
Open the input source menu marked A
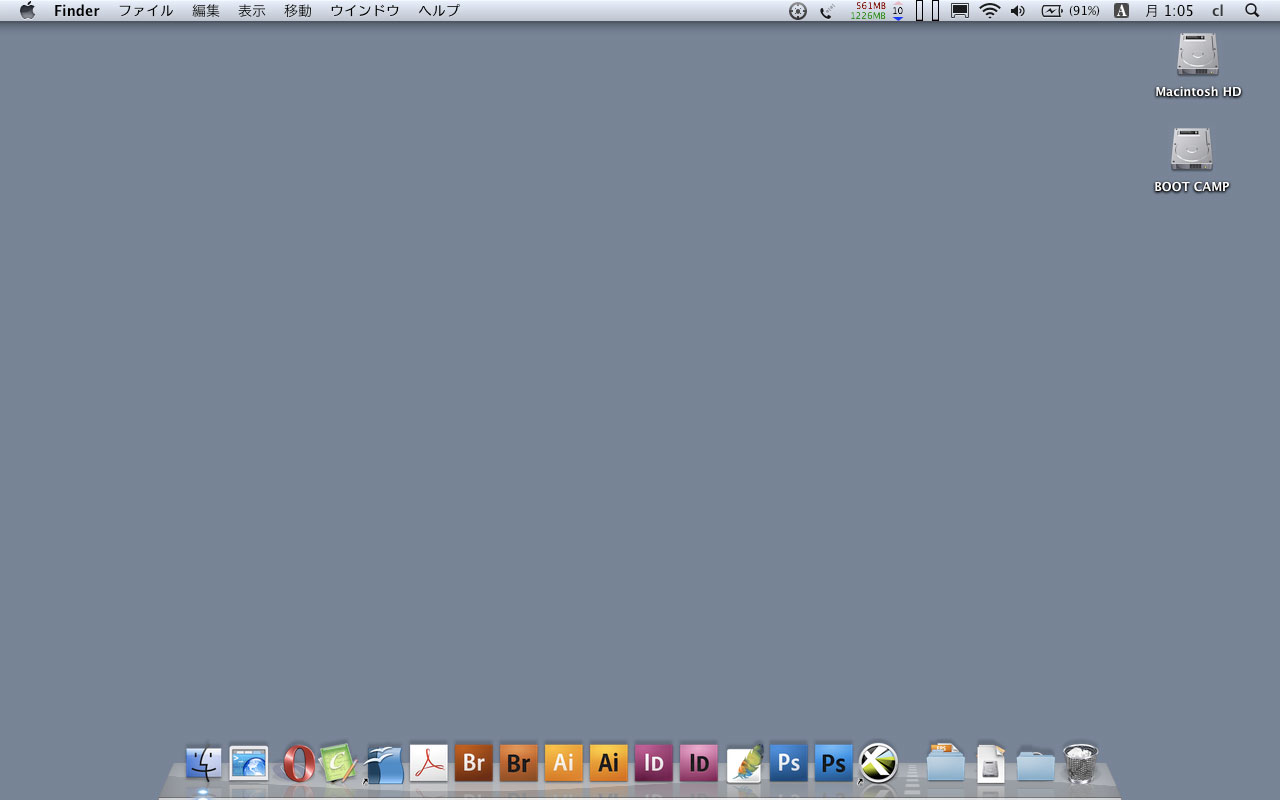tap(1121, 11)
